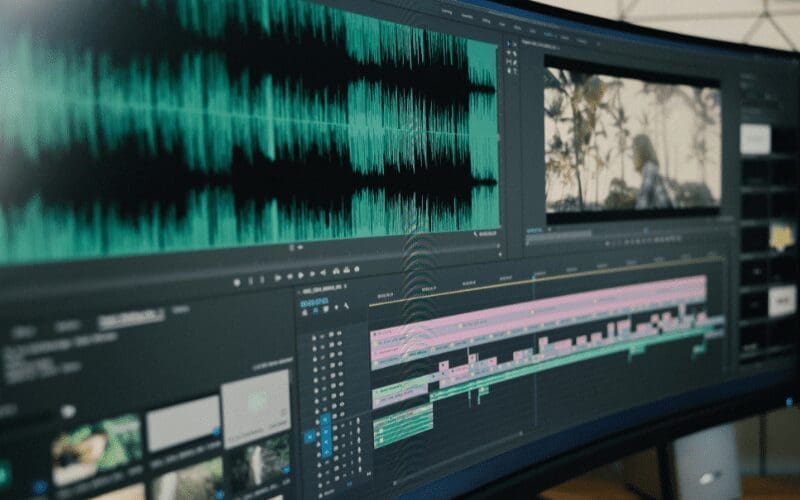Click the Overwrite edit button
This screenshot has width=800, height=500.
tap(347, 270)
